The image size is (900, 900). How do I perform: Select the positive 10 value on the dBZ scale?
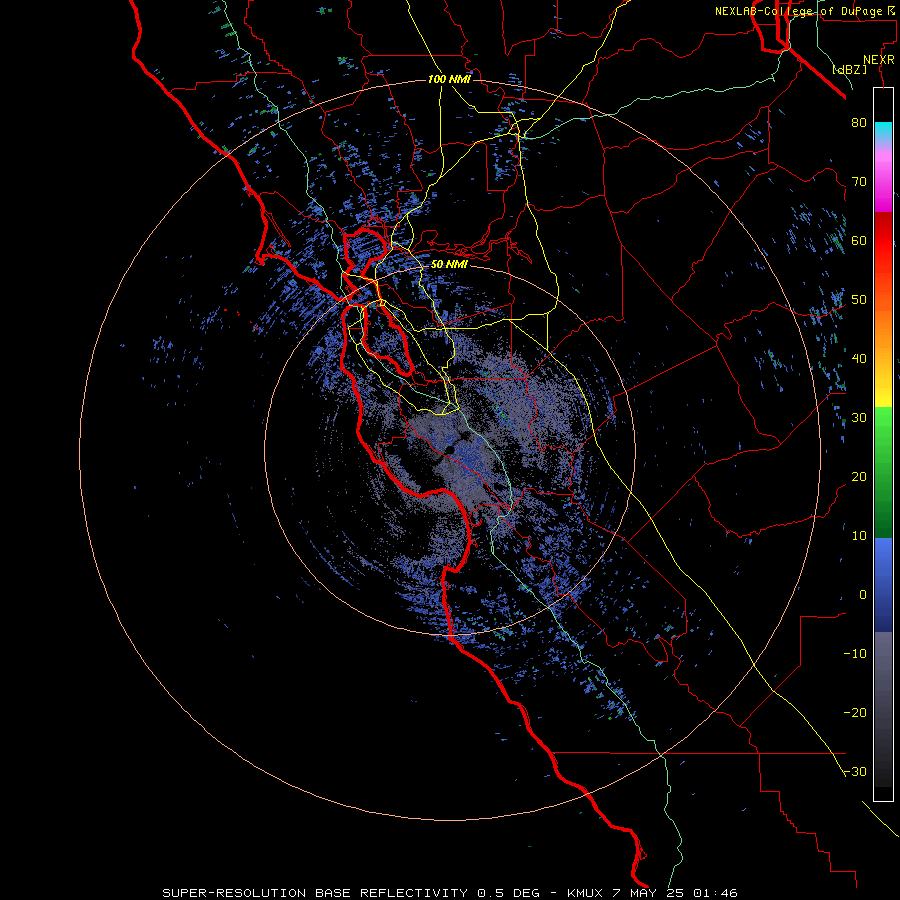(859, 536)
